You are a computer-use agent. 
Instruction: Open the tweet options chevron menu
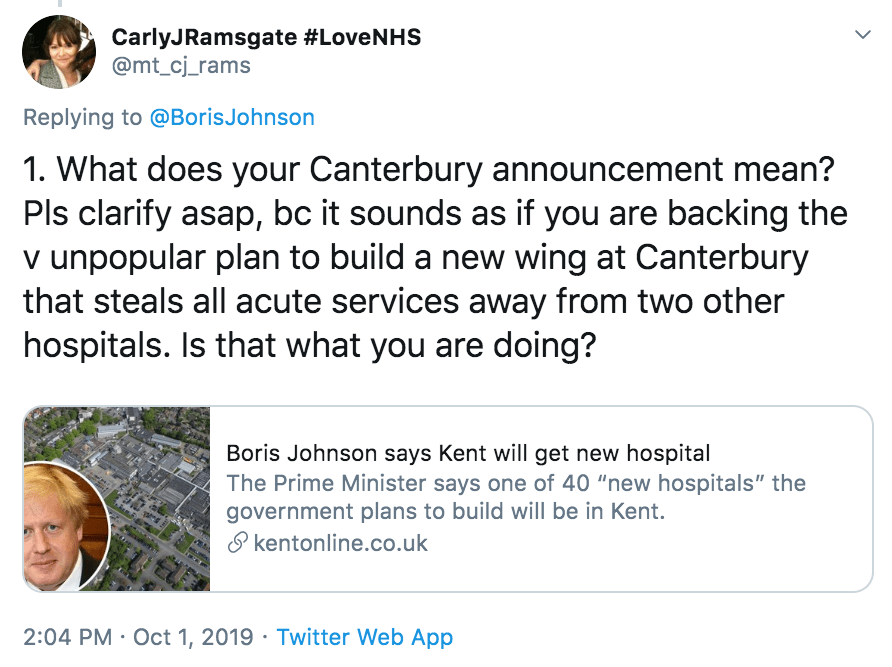861,36
